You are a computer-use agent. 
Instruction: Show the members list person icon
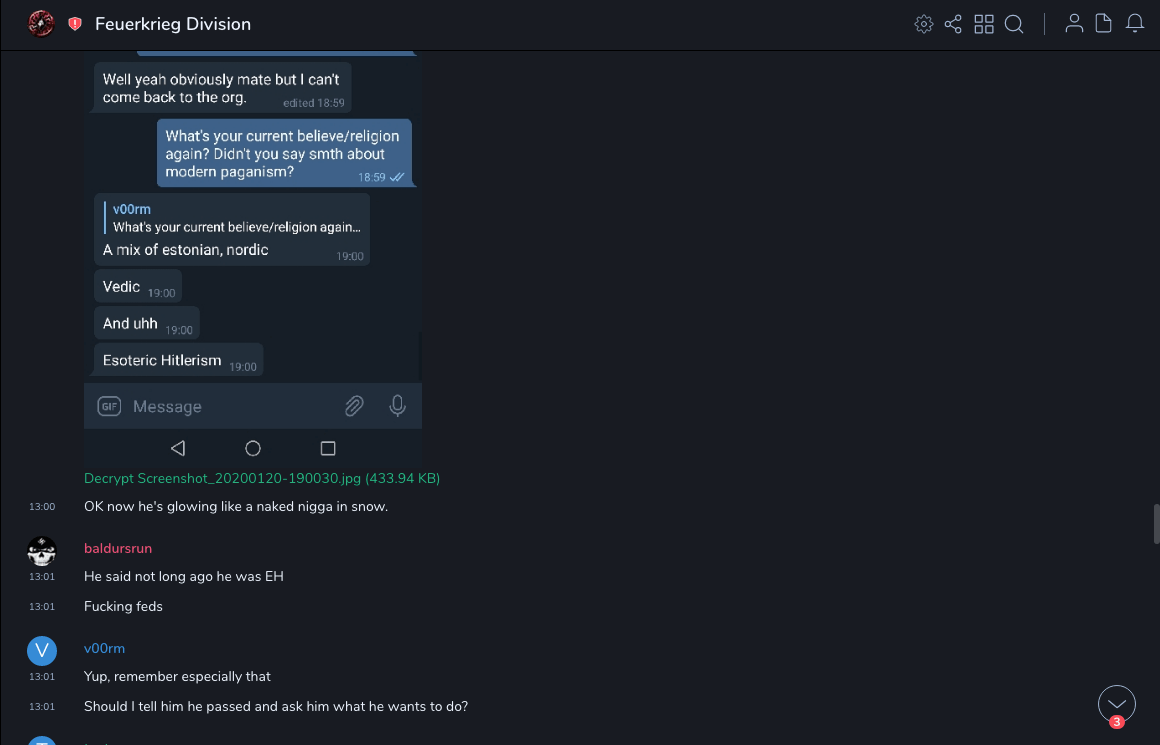coord(1074,24)
